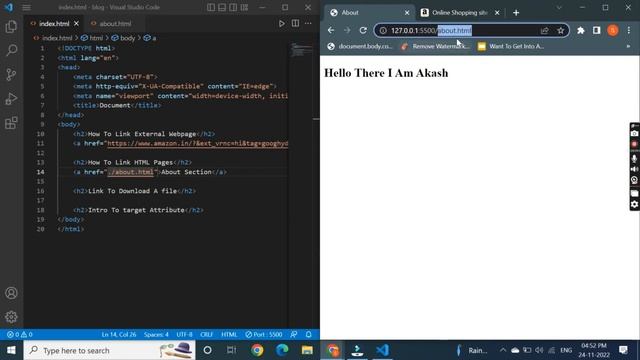Open the tab search chevron in Chrome
Image resolution: width=640 pixels, height=360 pixels.
coord(559,8)
